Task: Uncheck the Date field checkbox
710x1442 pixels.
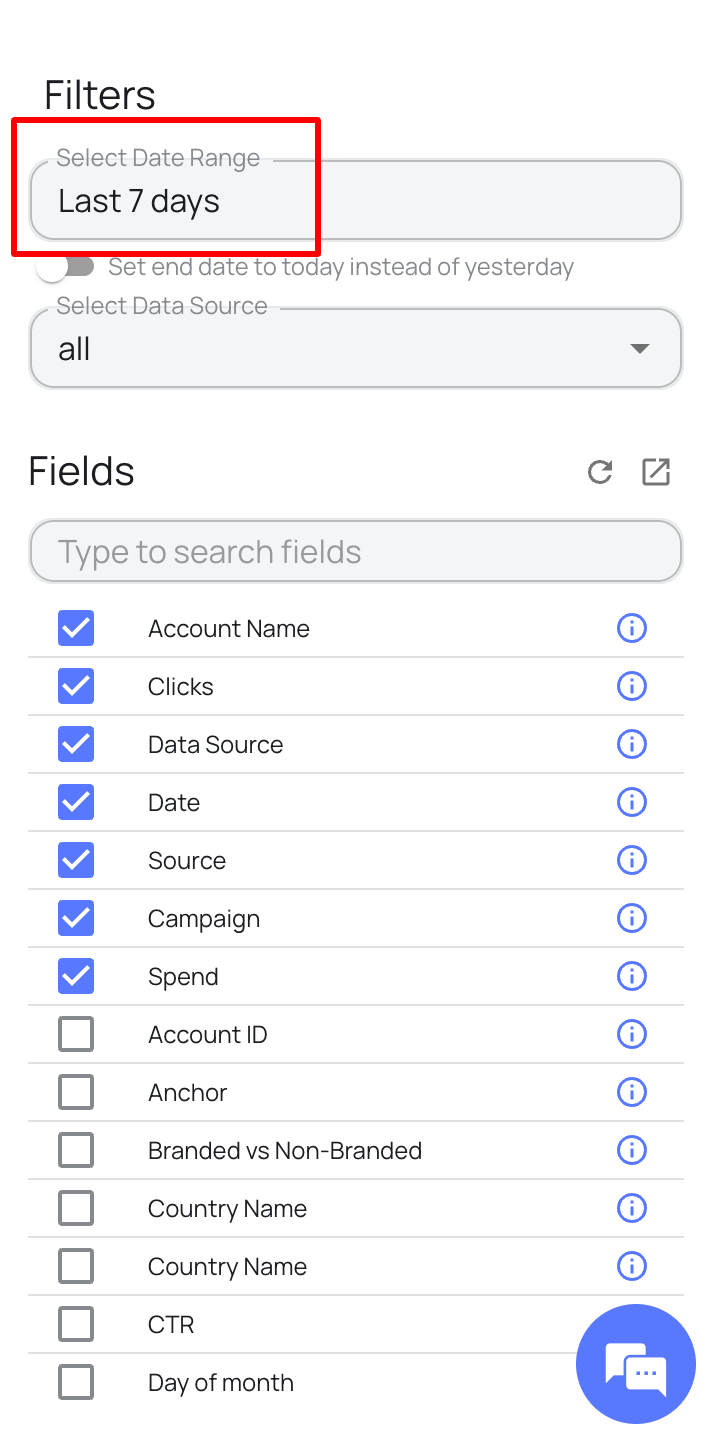Action: click(x=76, y=802)
